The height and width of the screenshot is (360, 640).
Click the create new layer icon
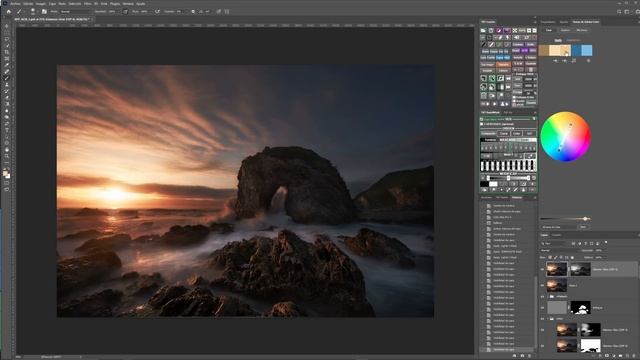point(628,356)
